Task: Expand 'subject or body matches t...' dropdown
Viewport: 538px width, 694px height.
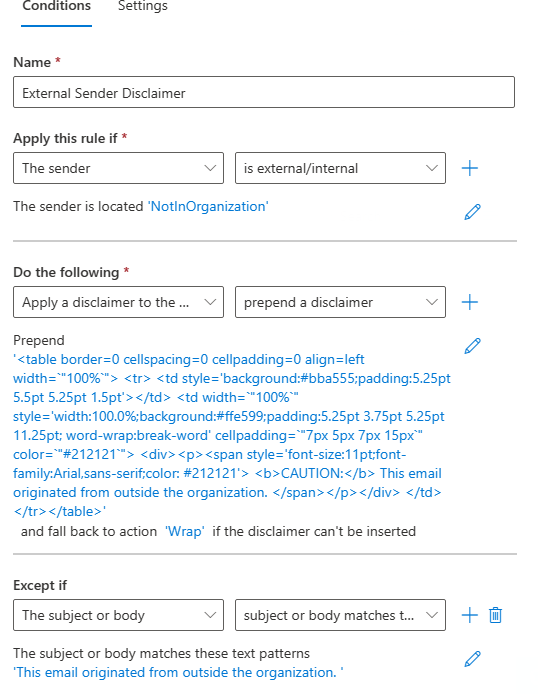Action: [340, 615]
